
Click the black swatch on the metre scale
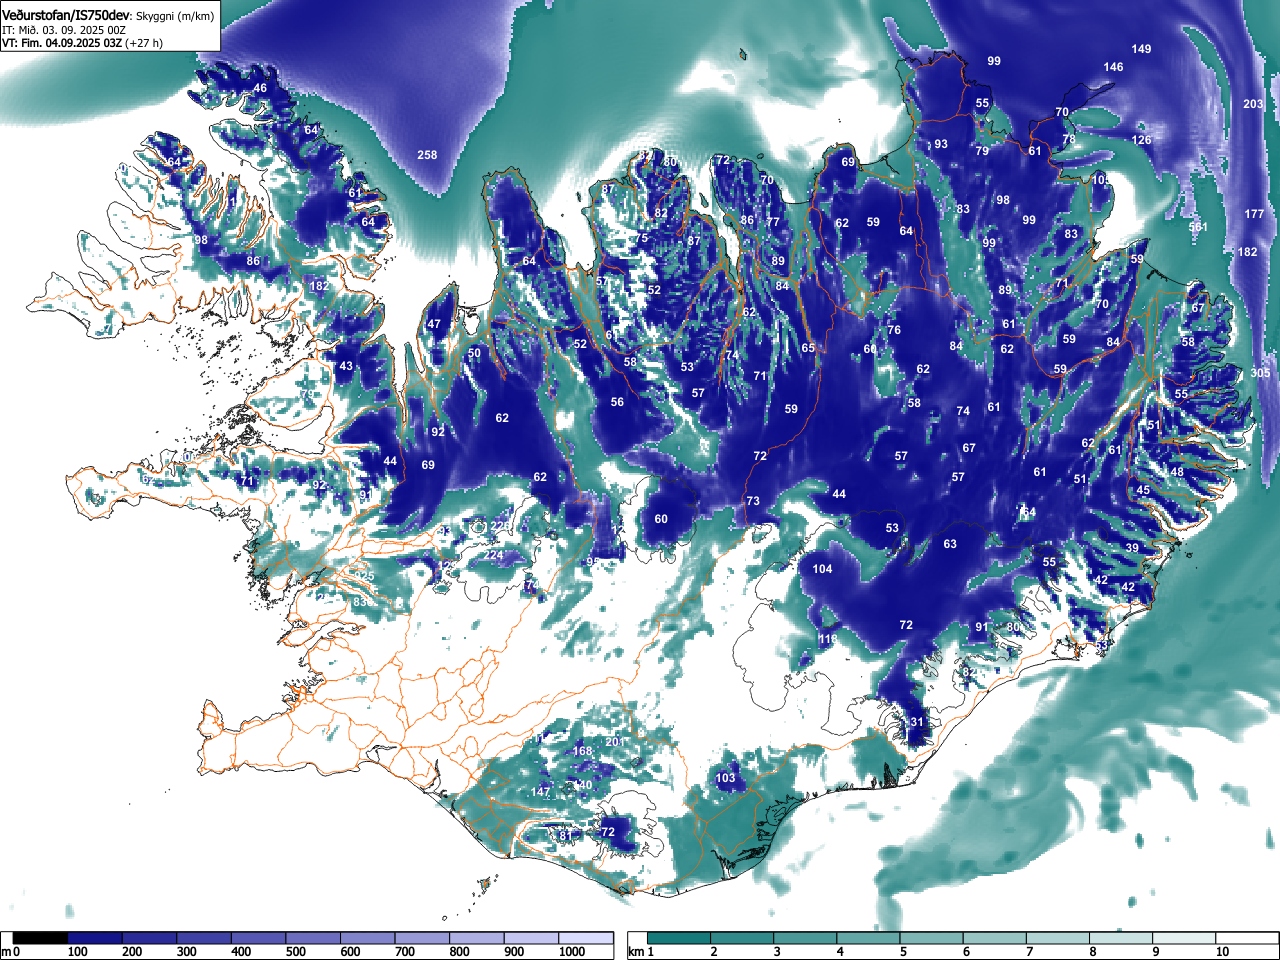(x=41, y=938)
